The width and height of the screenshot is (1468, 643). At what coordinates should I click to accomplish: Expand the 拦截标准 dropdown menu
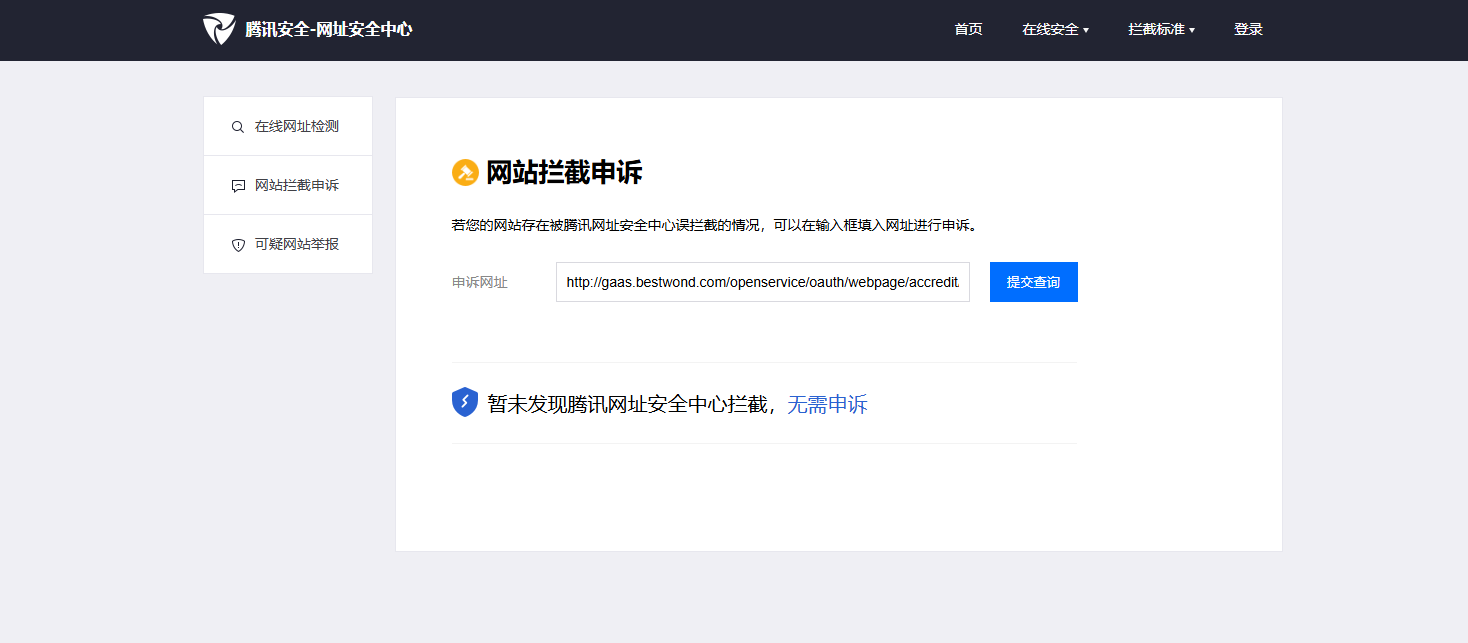coord(1161,30)
